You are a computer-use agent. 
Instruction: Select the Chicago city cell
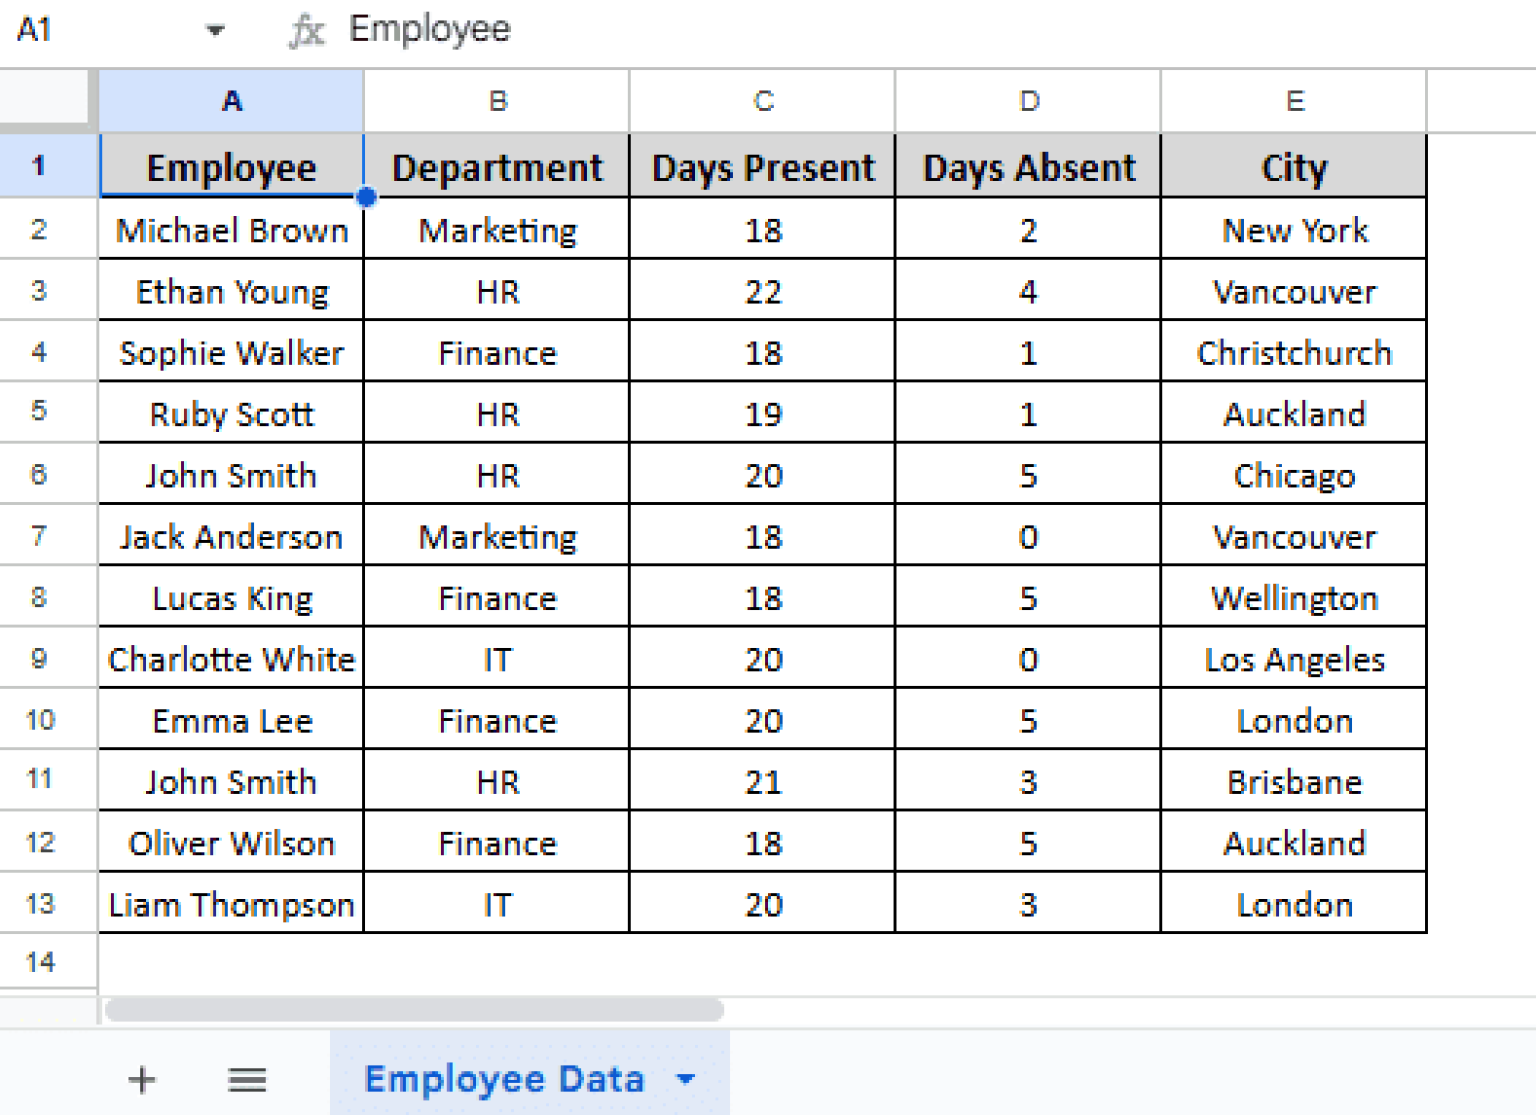click(x=1293, y=475)
